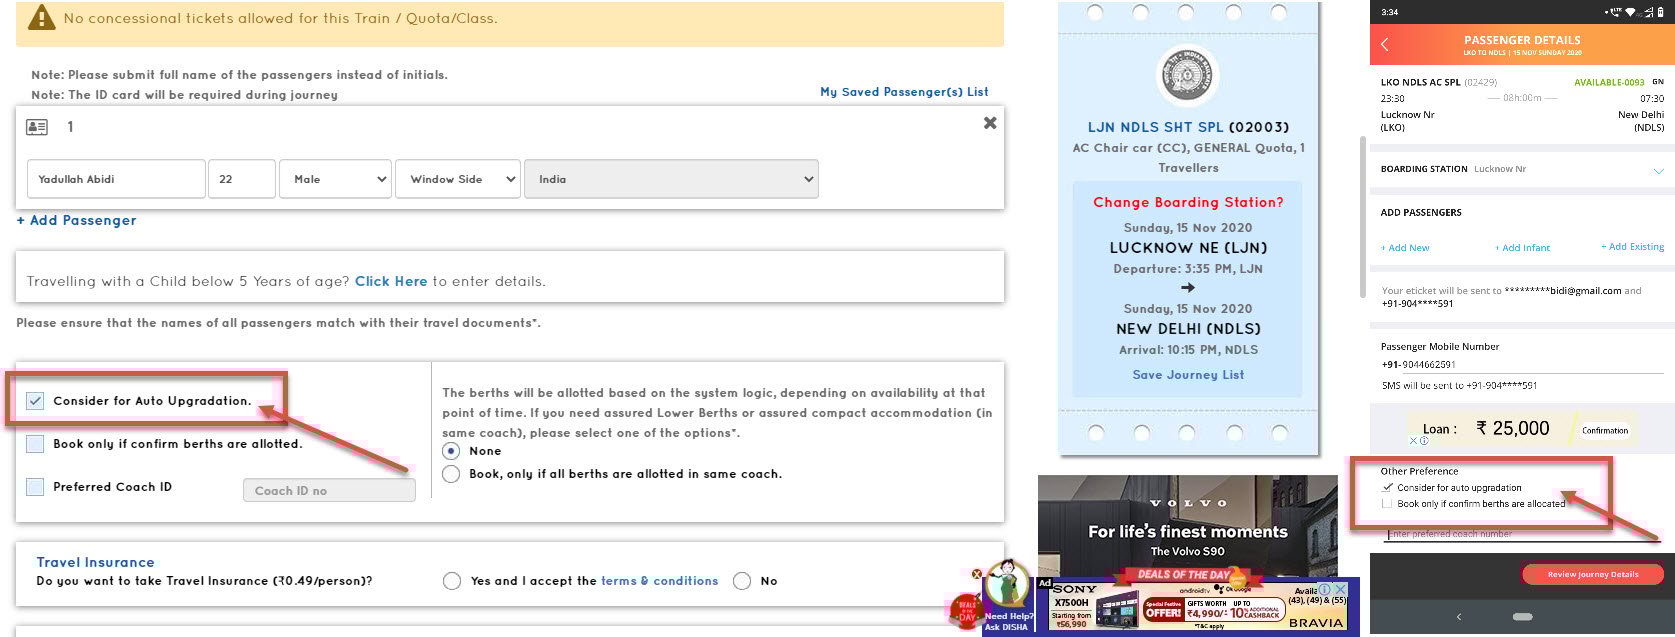Tap + Add Existing passenger in the app

(x=1632, y=247)
